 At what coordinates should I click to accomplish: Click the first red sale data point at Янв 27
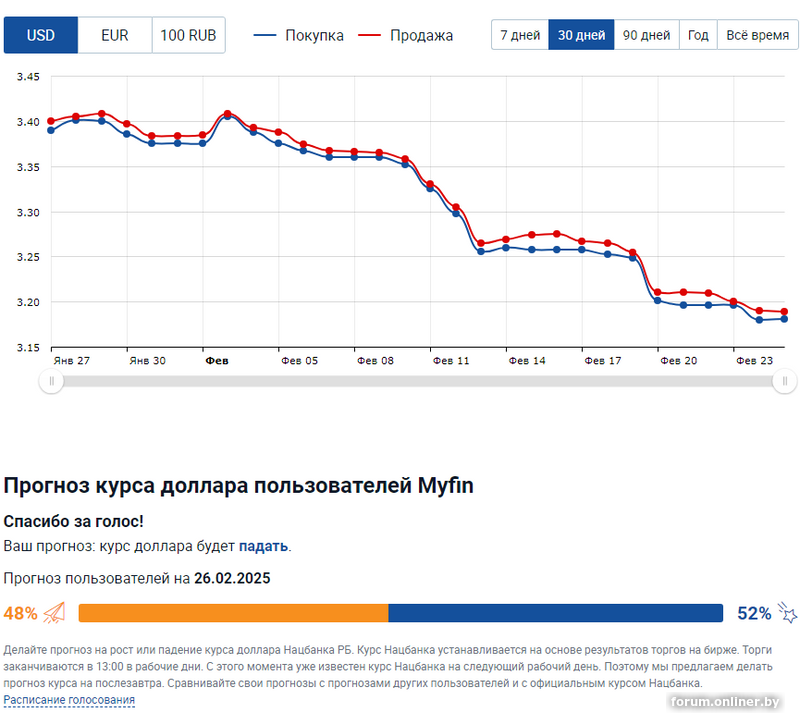pos(51,121)
